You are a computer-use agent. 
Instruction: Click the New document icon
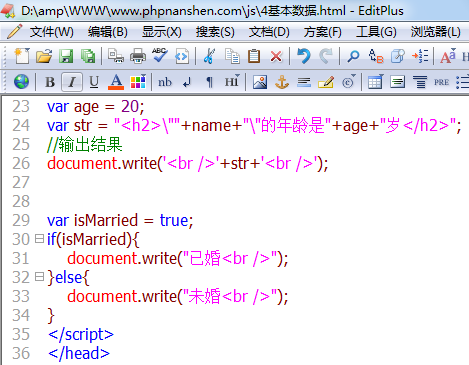(x=22, y=56)
